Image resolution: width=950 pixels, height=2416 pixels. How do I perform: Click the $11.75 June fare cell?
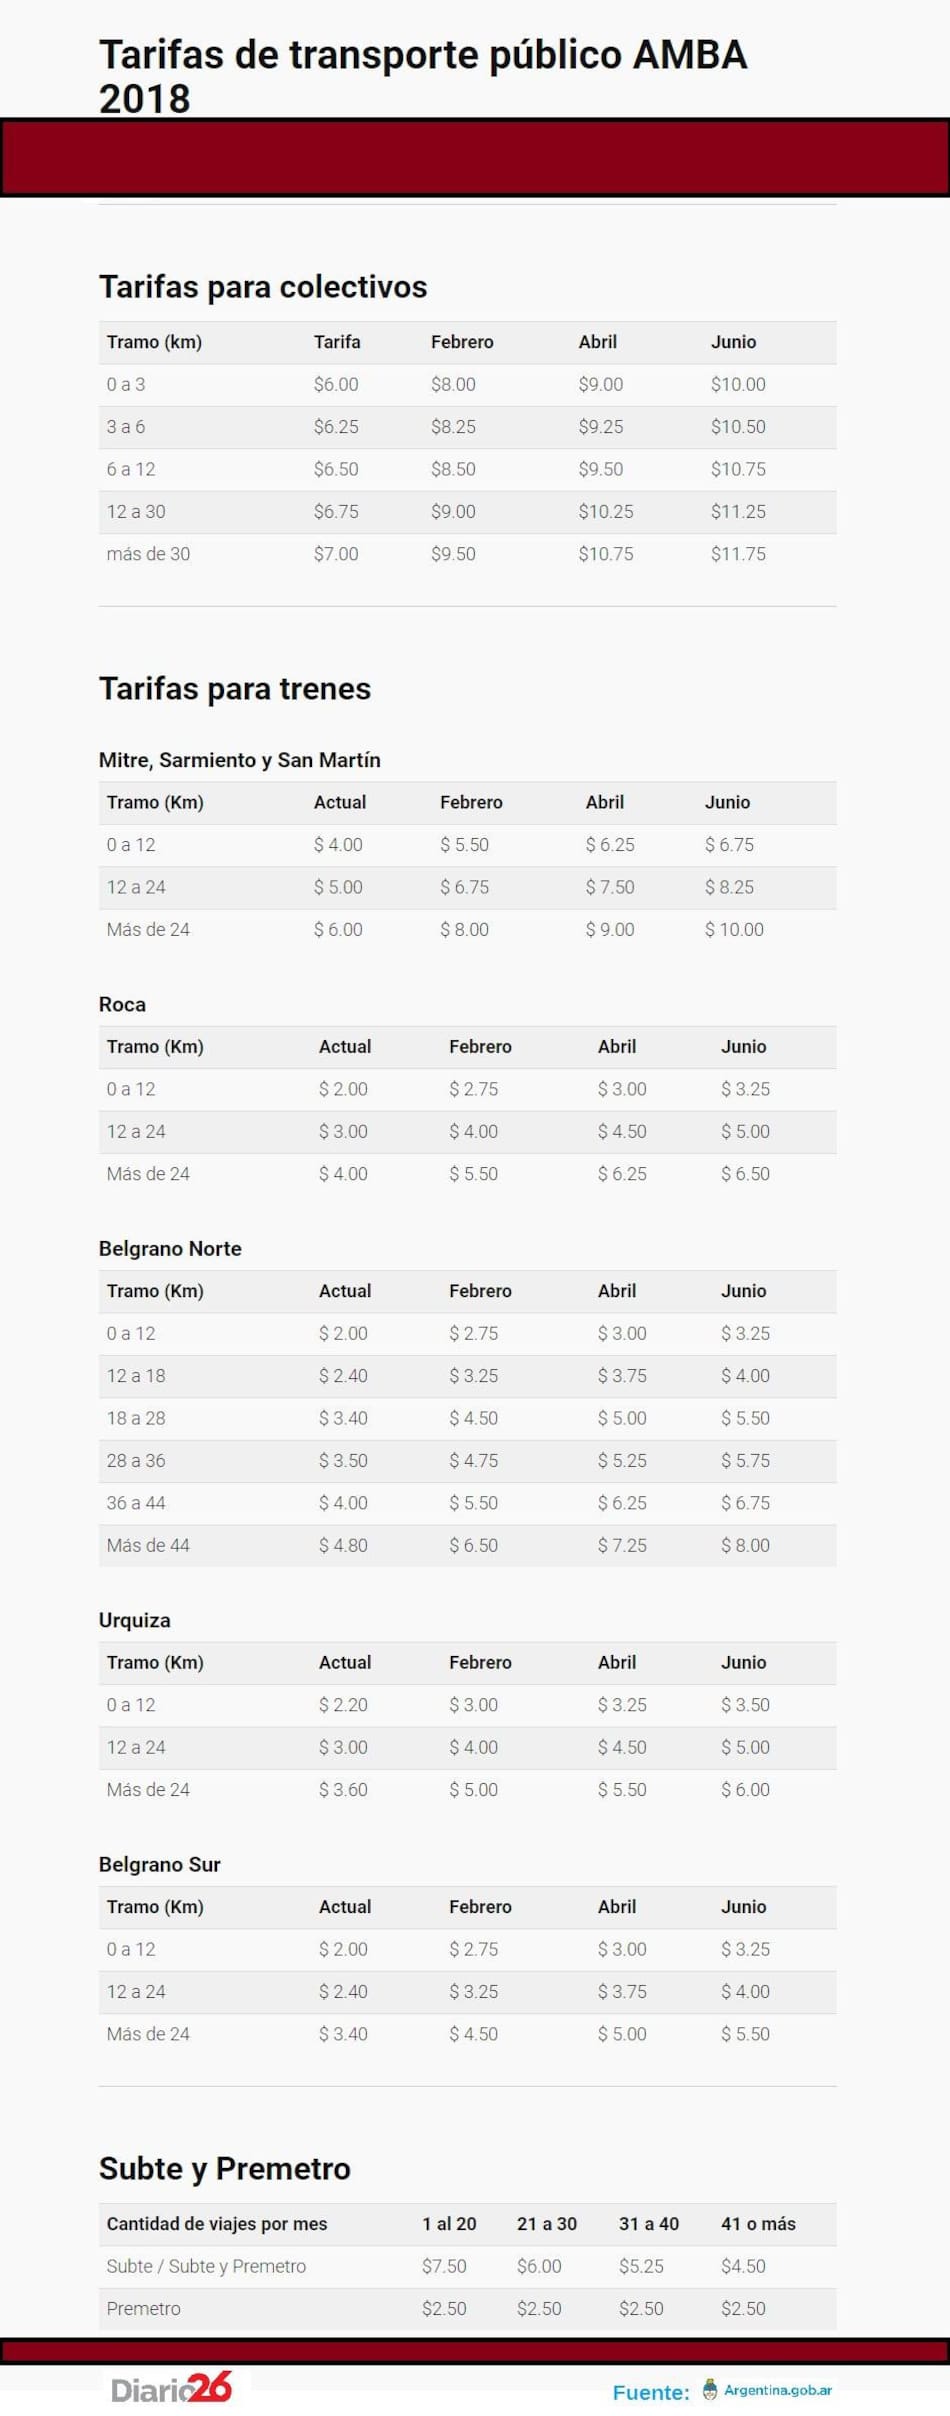click(738, 554)
